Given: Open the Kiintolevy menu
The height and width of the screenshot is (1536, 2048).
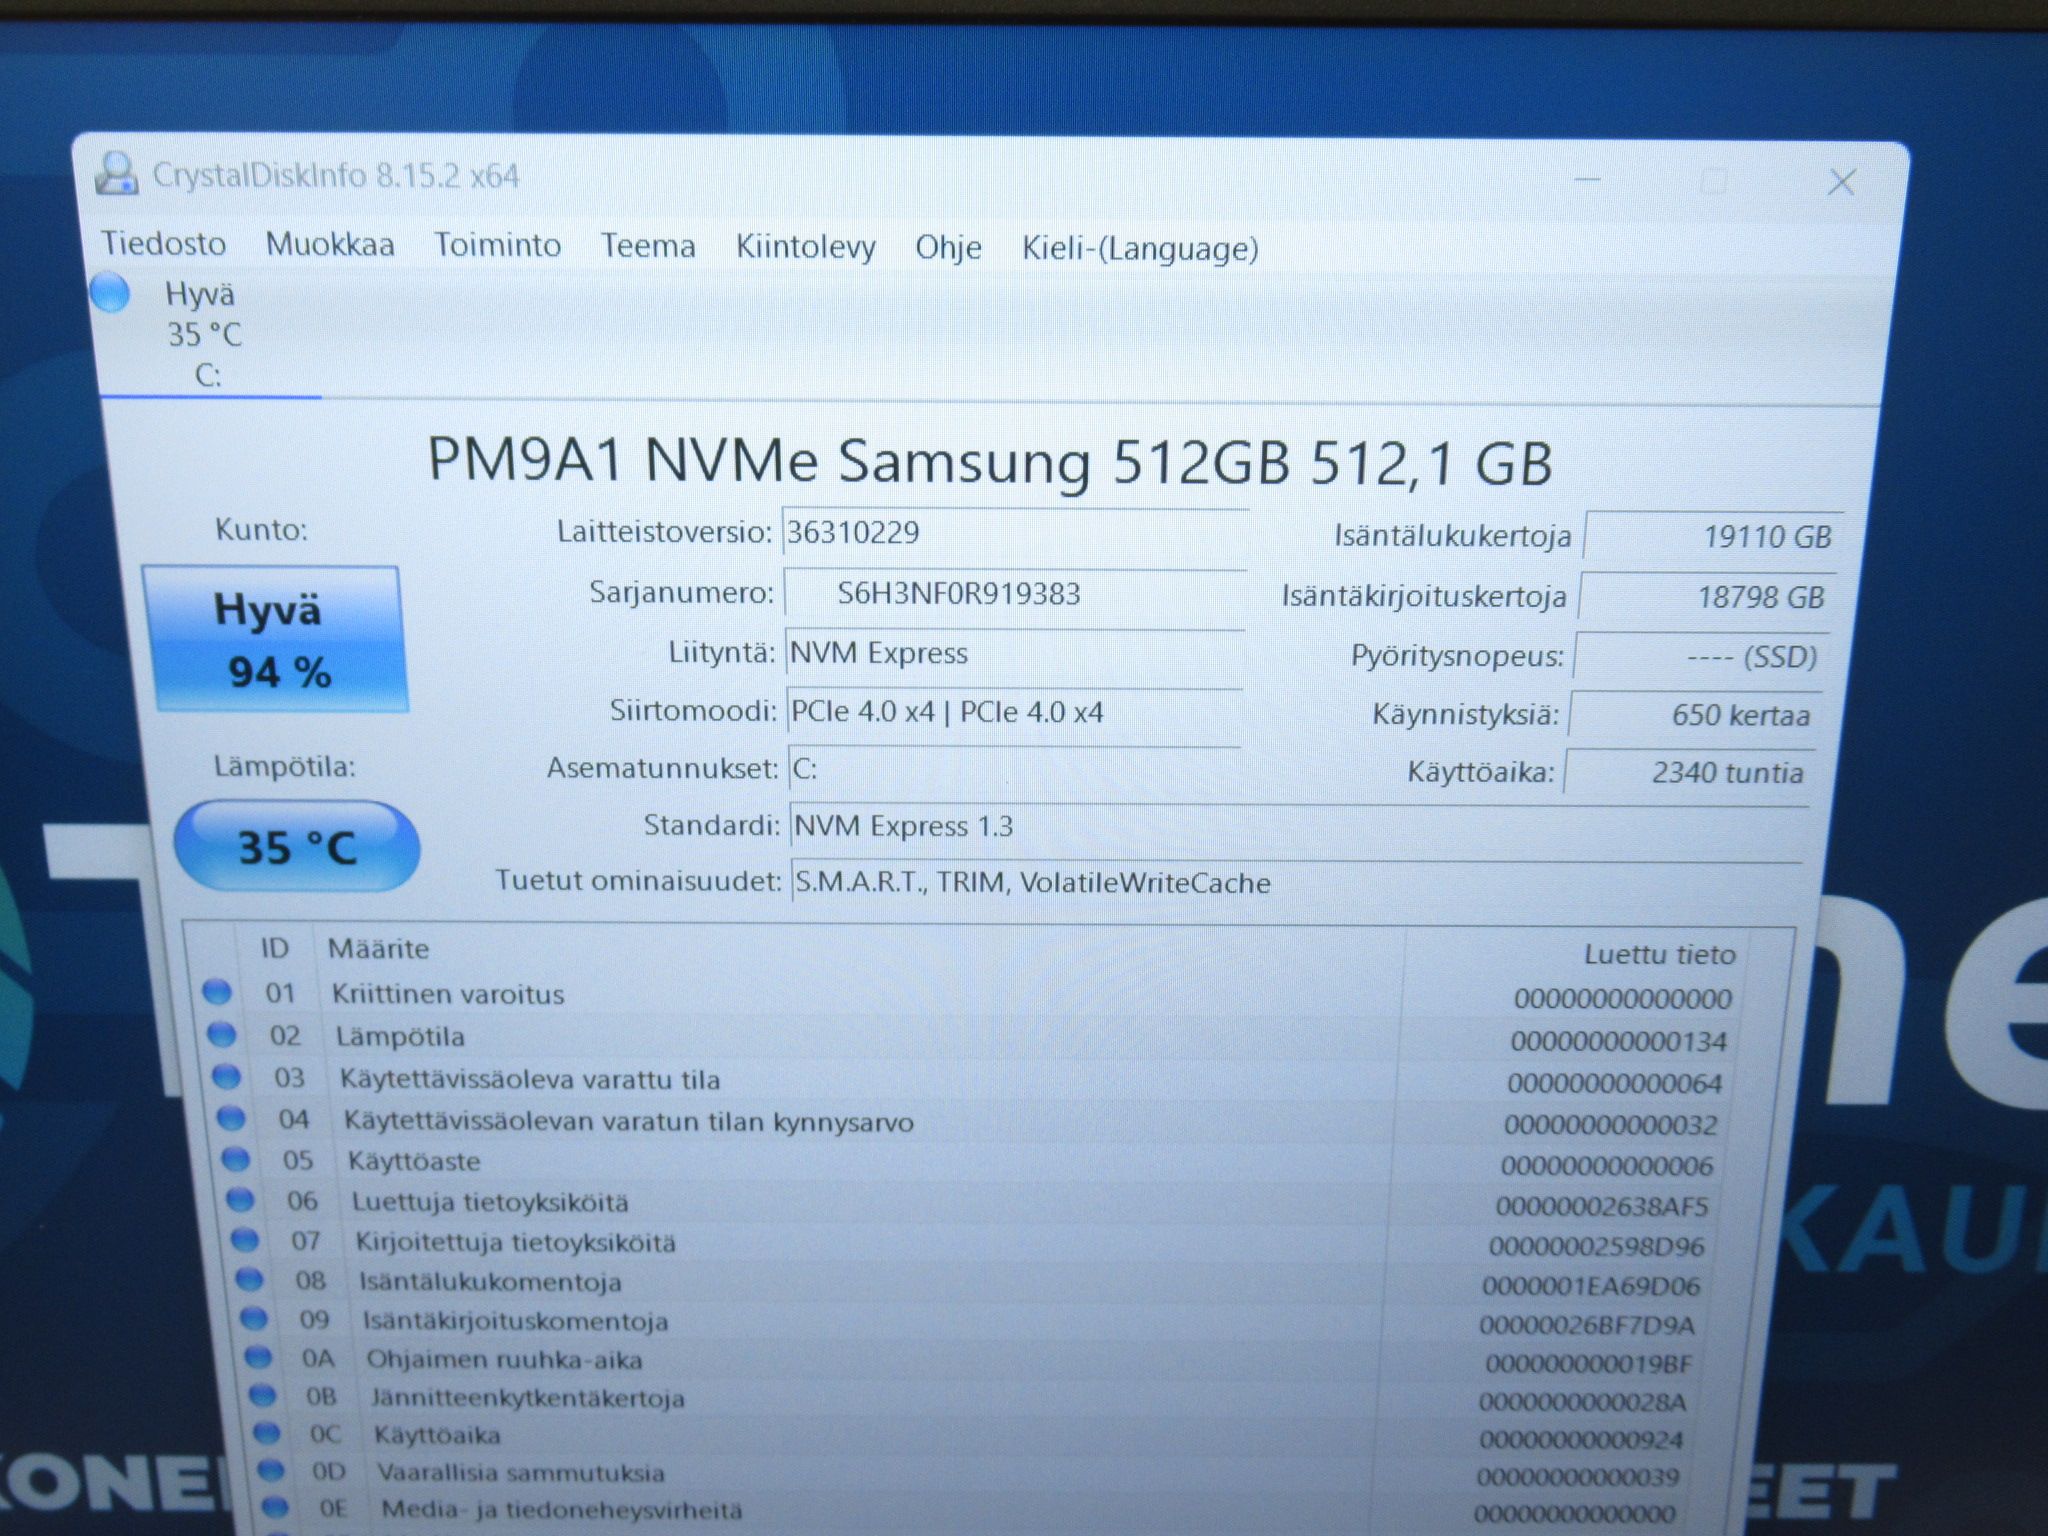Looking at the screenshot, I should point(806,248).
